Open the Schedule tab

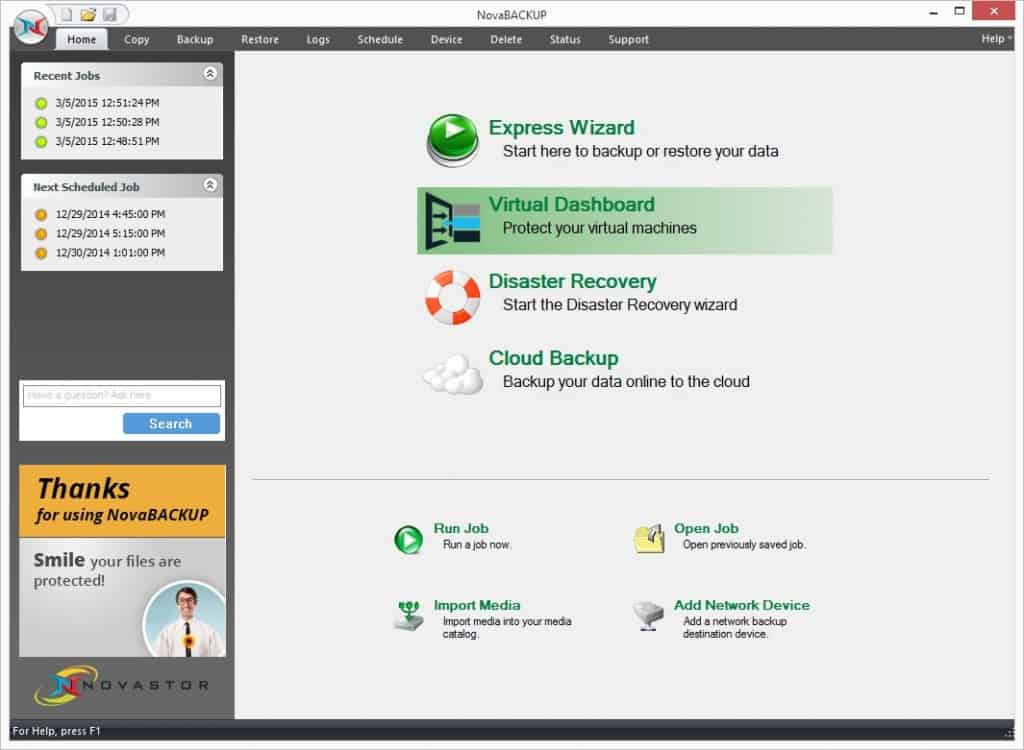(380, 39)
